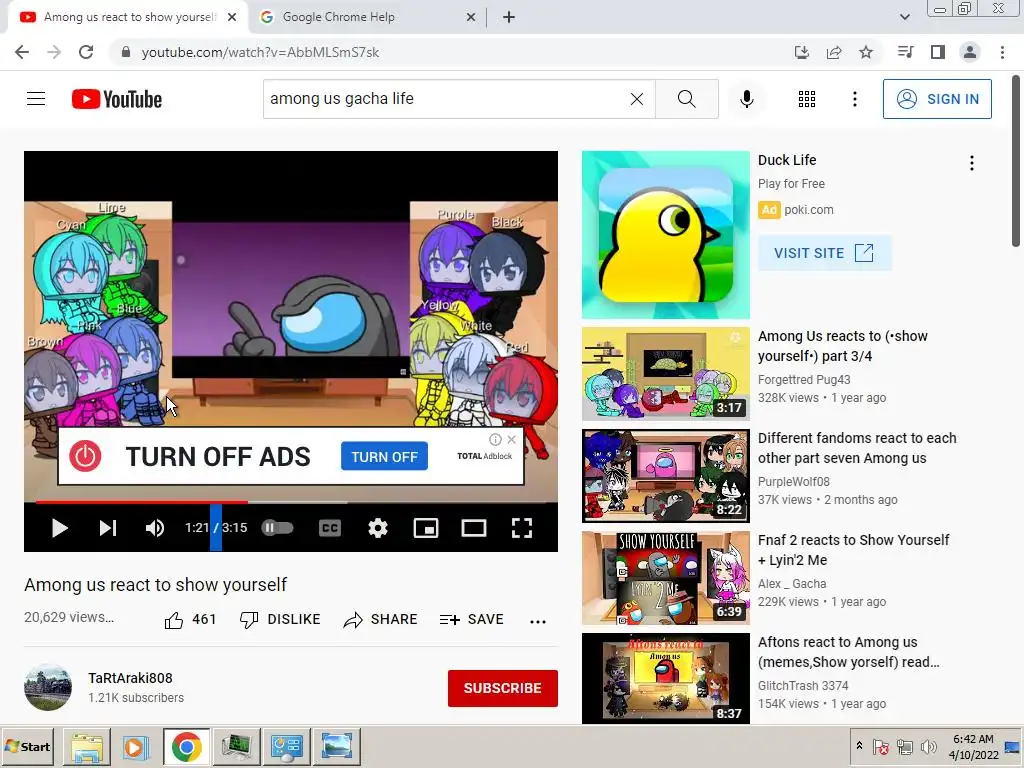Screen dimensions: 1024x768
Task: Open more actions ellipsis below video
Action: tap(537, 621)
